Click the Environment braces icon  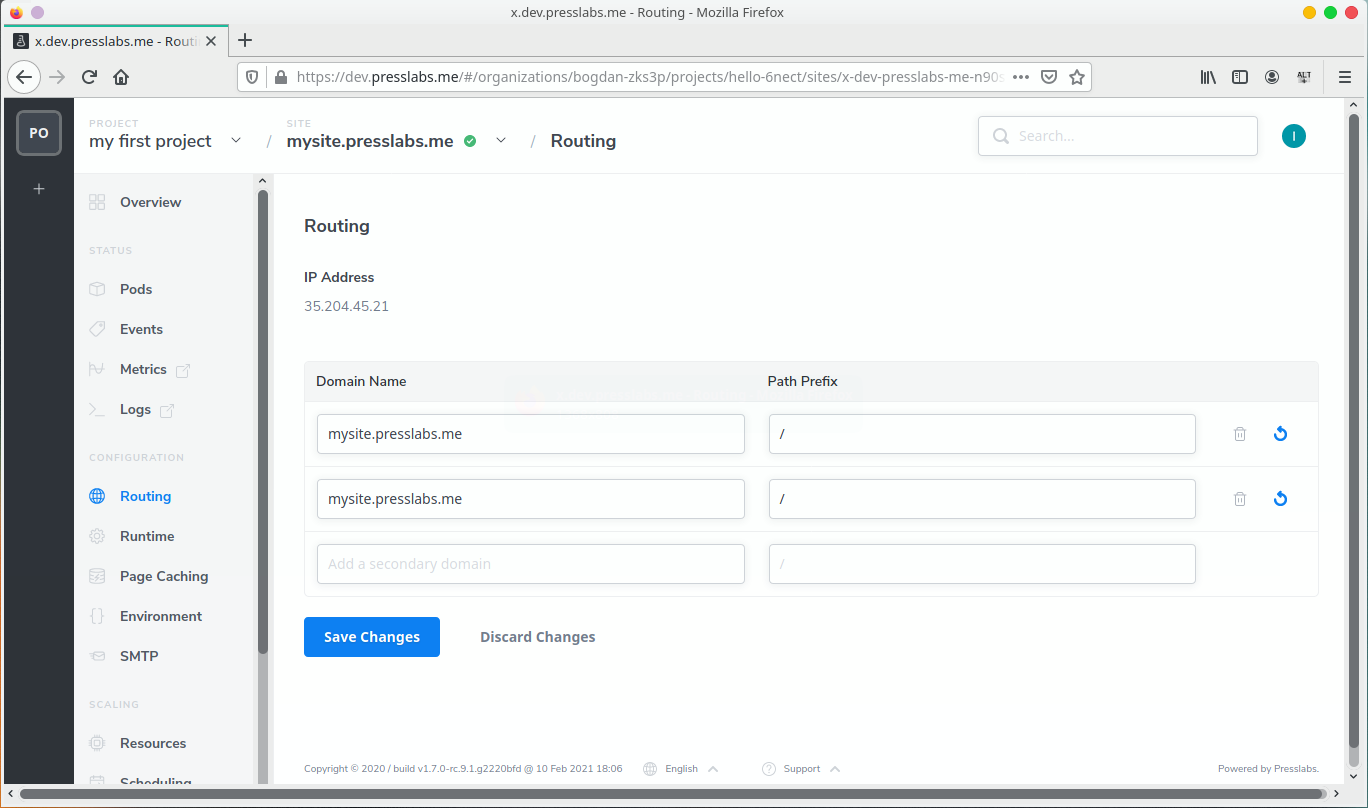click(97, 616)
